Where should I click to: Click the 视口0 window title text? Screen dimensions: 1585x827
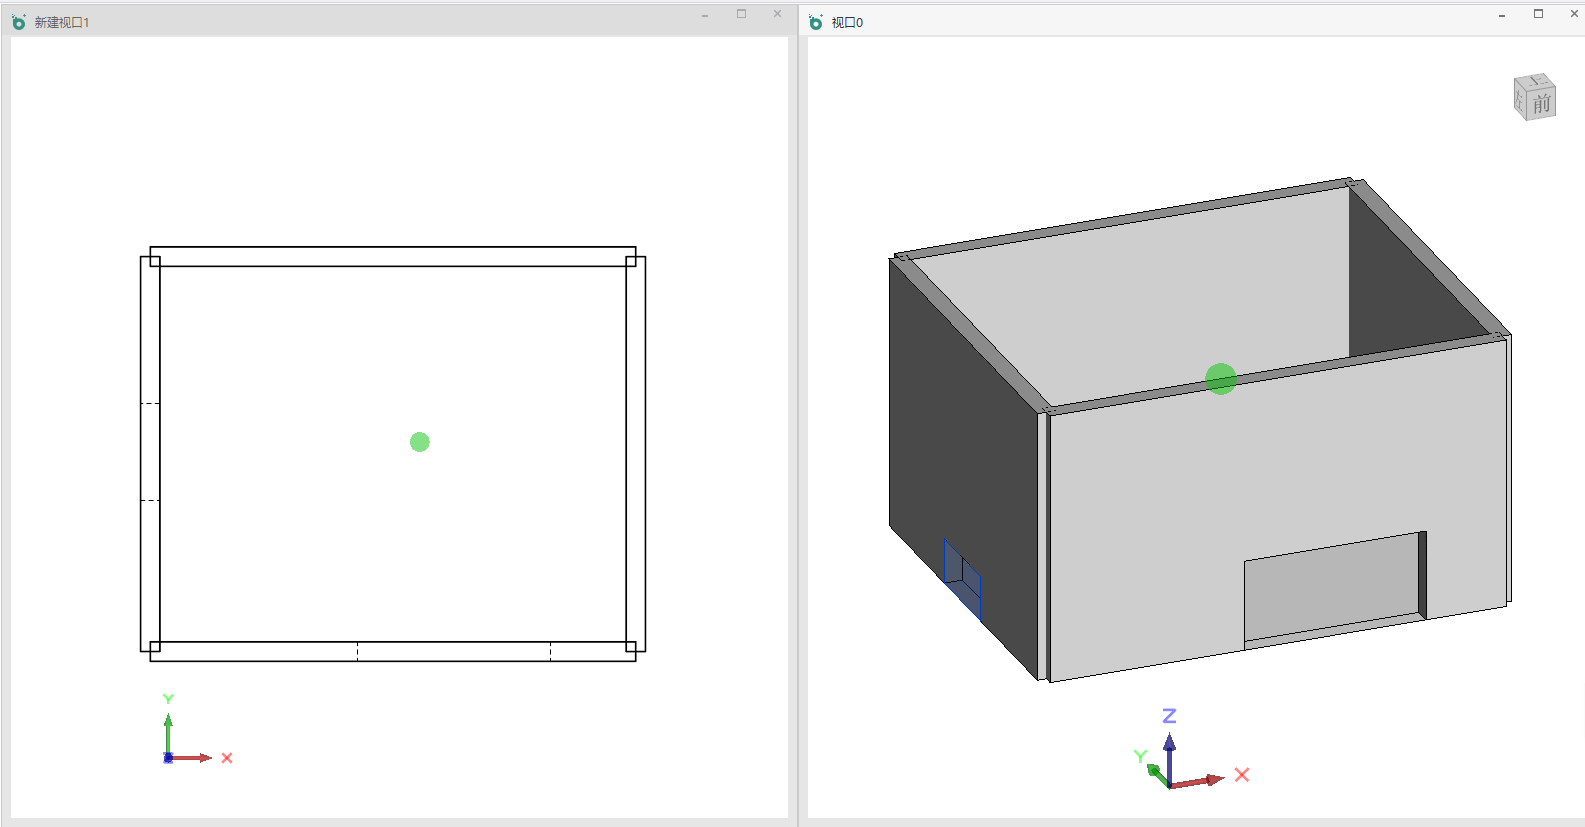[x=847, y=22]
